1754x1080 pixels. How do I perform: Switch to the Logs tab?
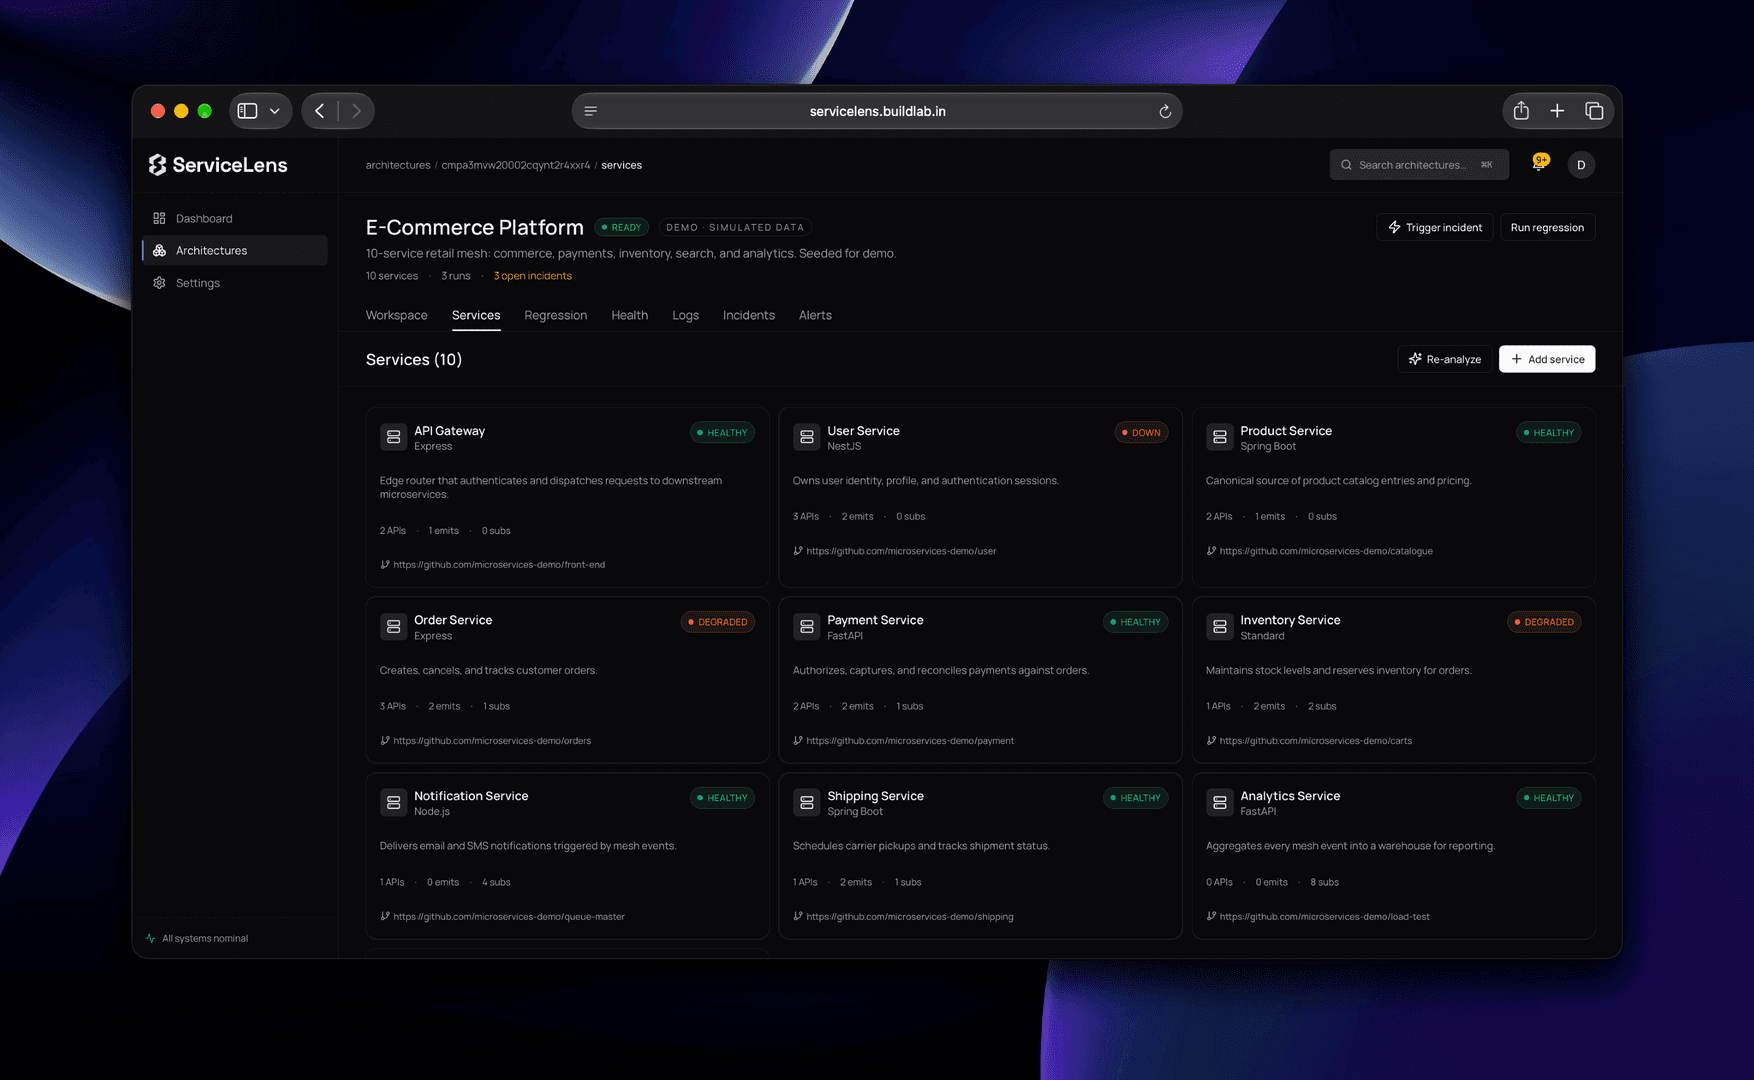tap(685, 315)
